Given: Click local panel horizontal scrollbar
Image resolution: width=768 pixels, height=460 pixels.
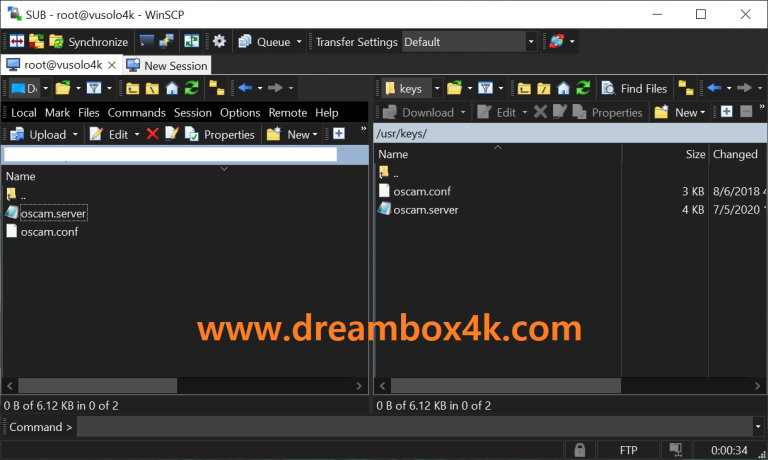Looking at the screenshot, I should (x=97, y=386).
